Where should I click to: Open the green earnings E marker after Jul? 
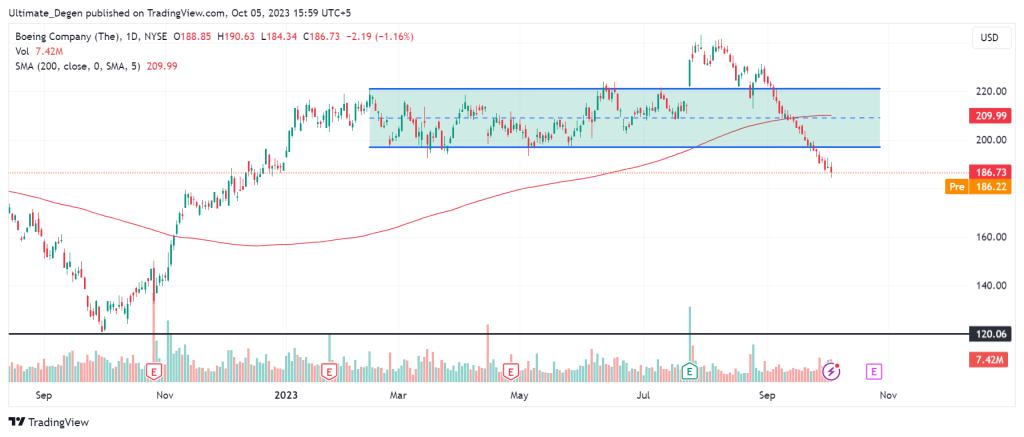click(690, 372)
